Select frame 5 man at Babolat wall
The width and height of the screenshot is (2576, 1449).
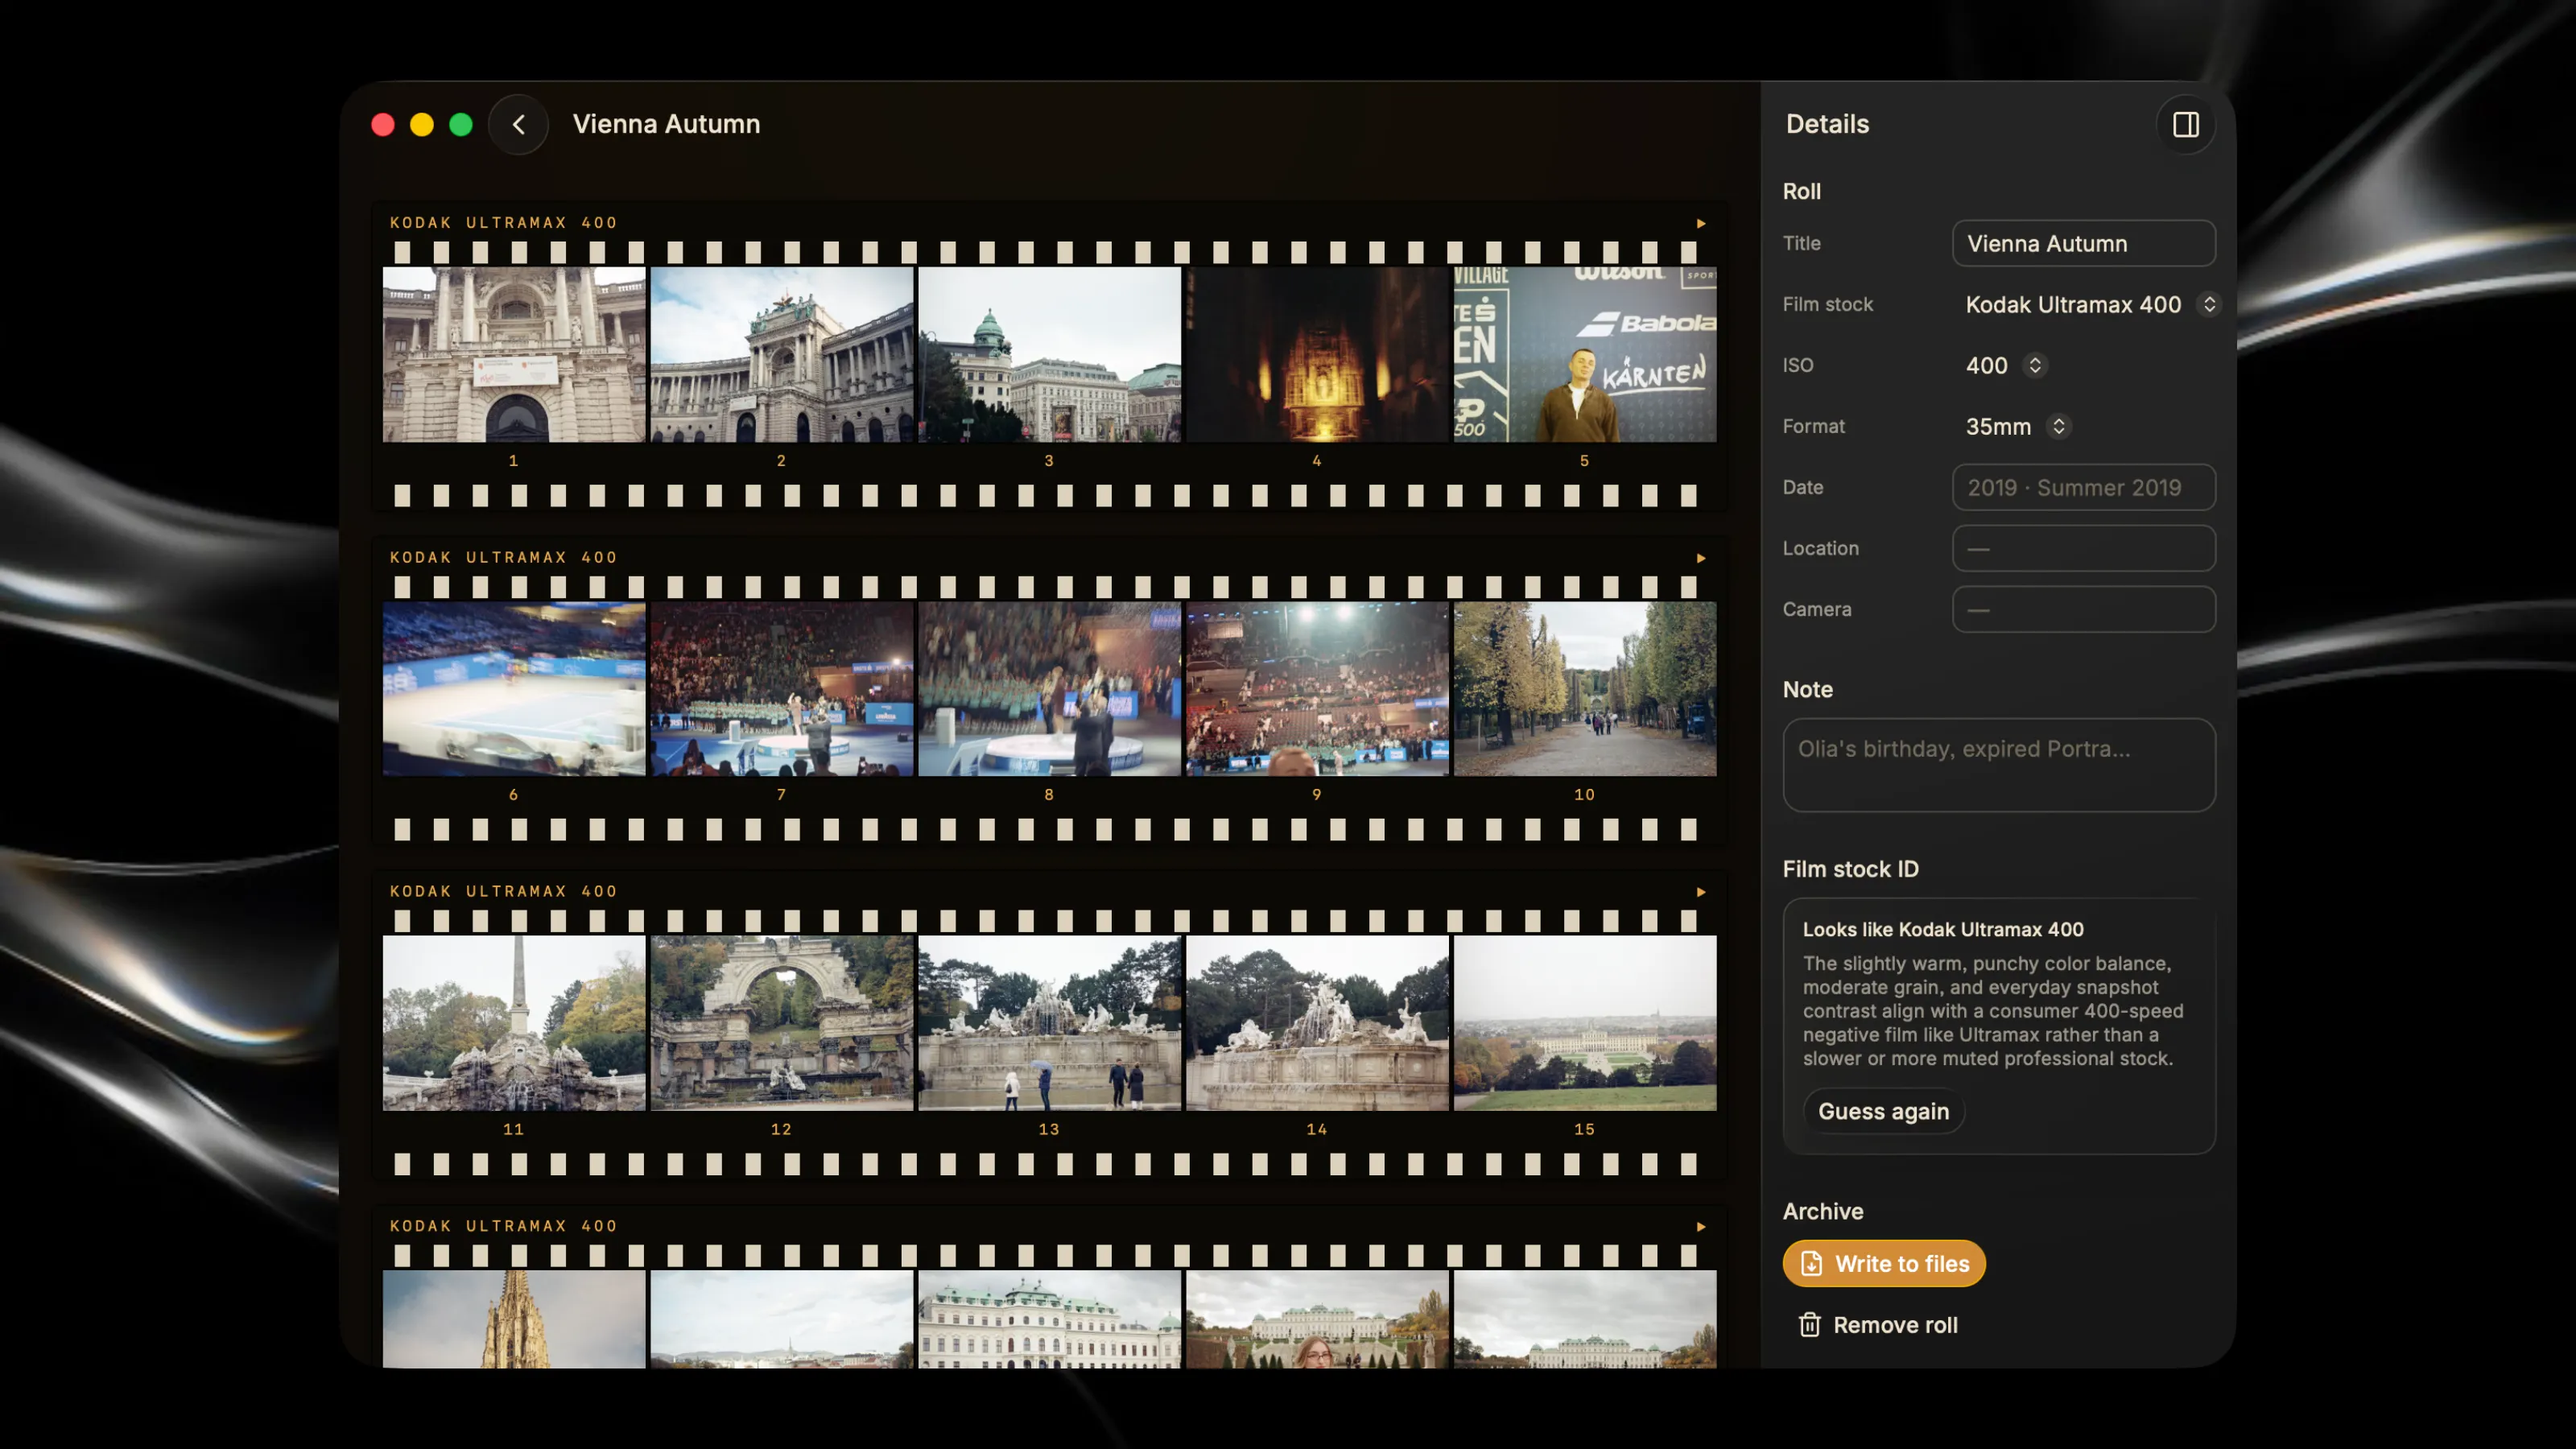pos(1585,354)
